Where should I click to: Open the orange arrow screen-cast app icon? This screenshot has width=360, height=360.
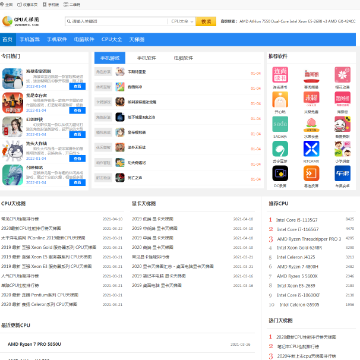(x=311, y=173)
